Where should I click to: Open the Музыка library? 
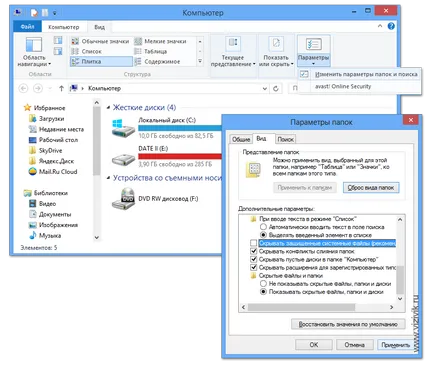45,236
